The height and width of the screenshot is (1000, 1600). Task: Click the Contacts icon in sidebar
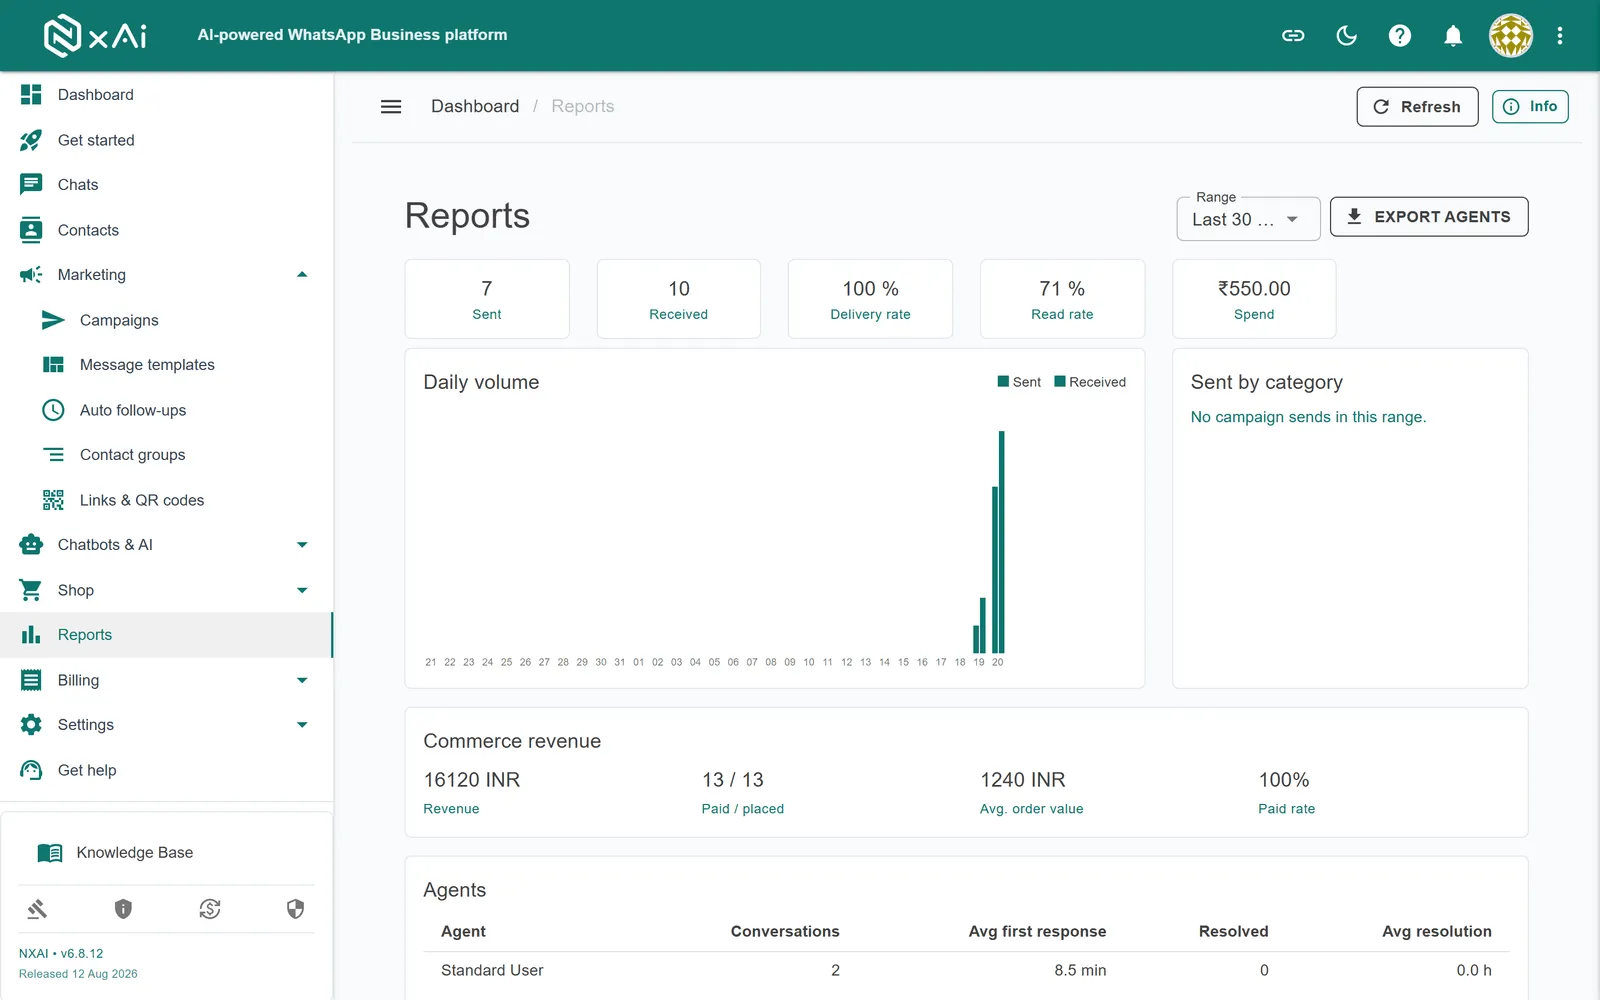(x=31, y=230)
